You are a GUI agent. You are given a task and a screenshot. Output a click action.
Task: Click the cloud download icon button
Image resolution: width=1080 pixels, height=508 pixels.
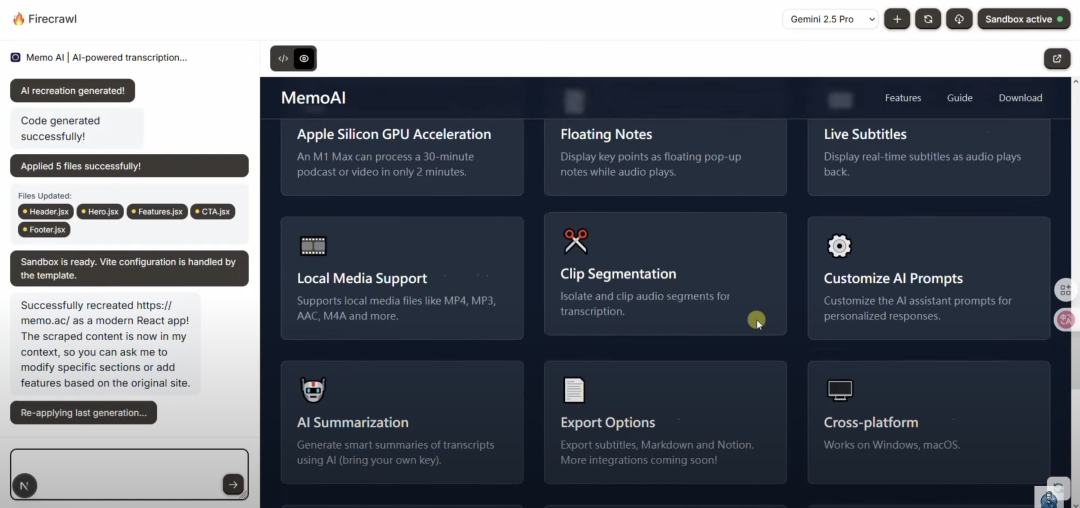coord(959,19)
